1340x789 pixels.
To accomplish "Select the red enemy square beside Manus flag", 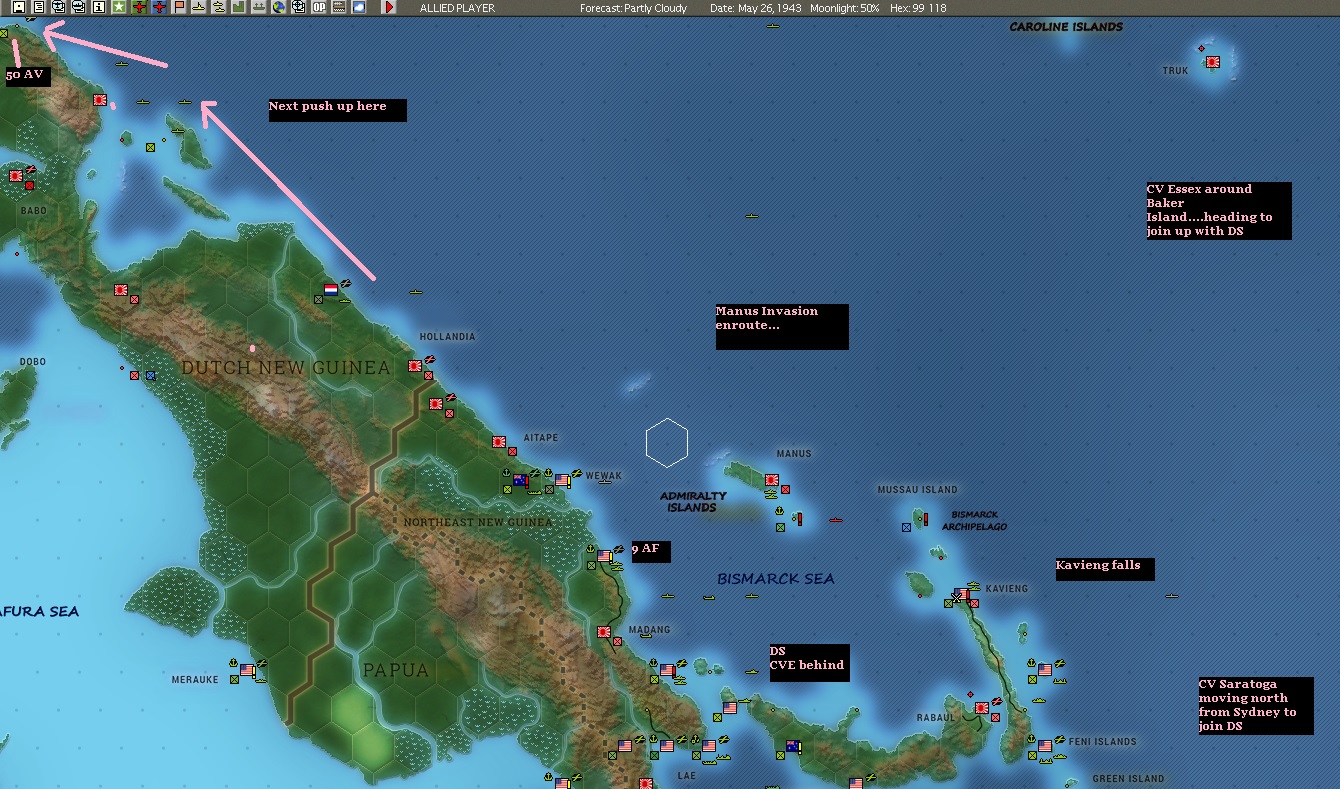I will click(786, 490).
